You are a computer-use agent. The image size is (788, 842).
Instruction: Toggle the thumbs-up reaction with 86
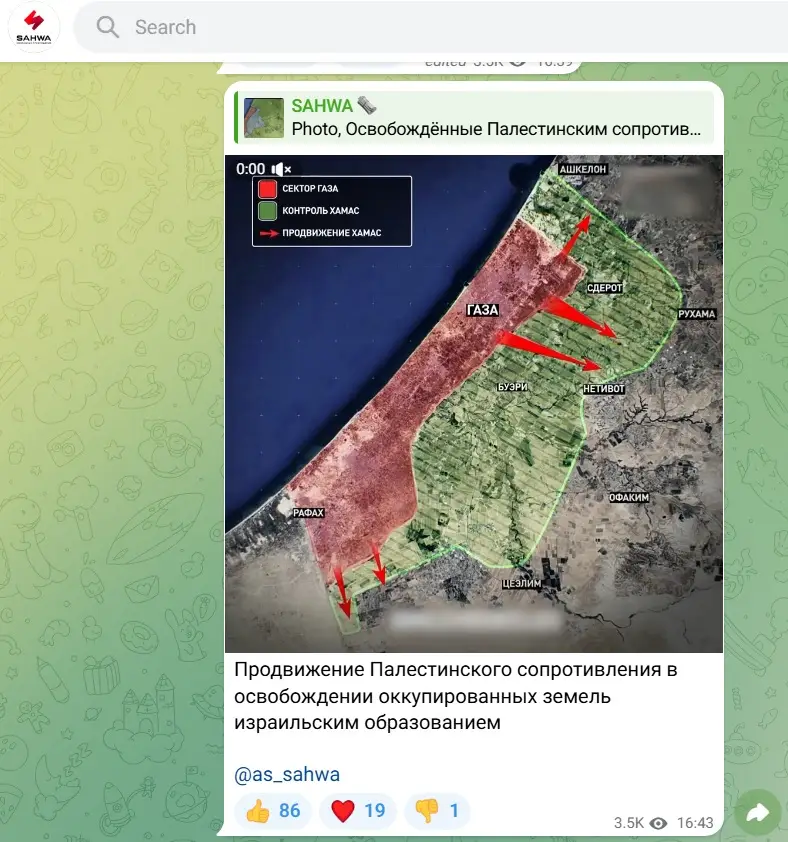(x=273, y=810)
